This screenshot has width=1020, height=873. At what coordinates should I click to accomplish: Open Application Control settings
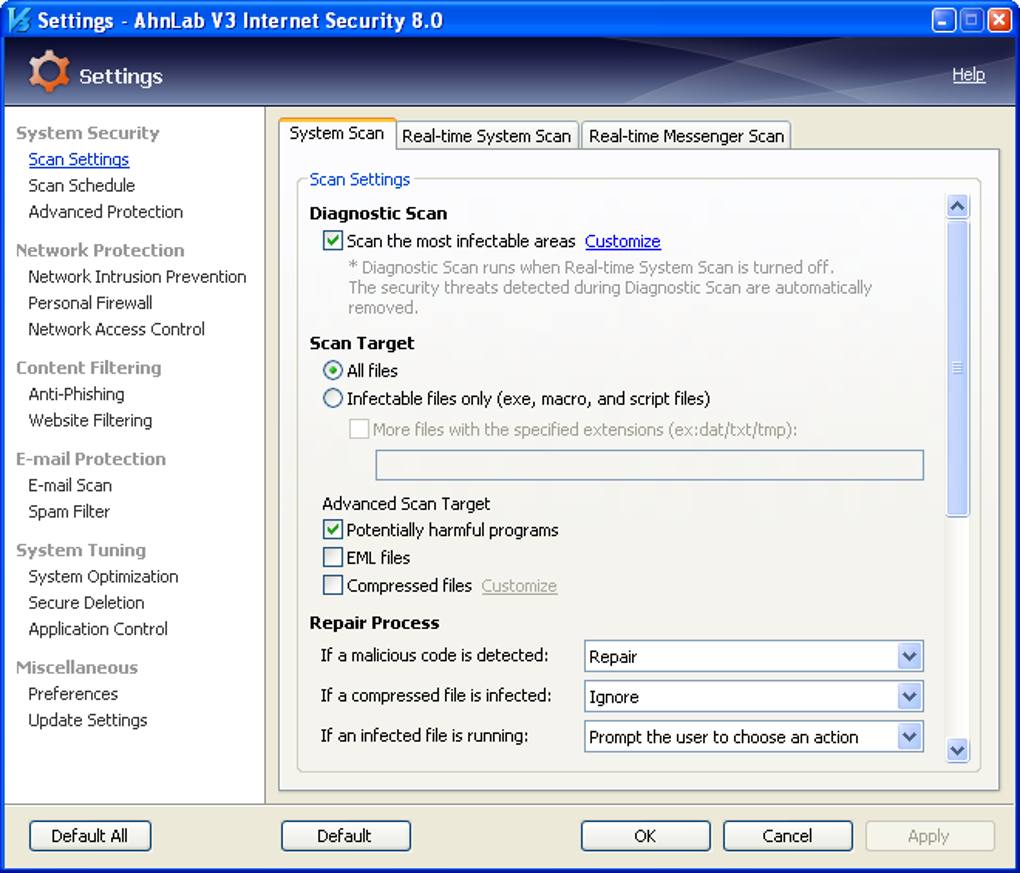[x=98, y=629]
